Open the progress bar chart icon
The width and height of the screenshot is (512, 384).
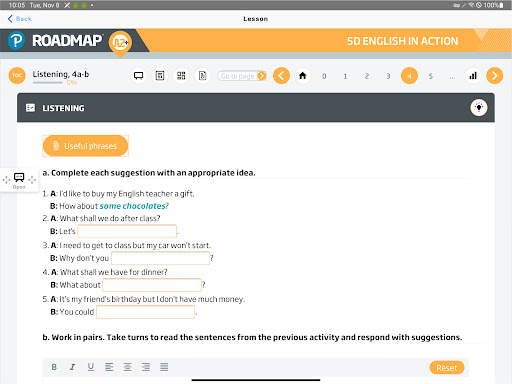[473, 76]
